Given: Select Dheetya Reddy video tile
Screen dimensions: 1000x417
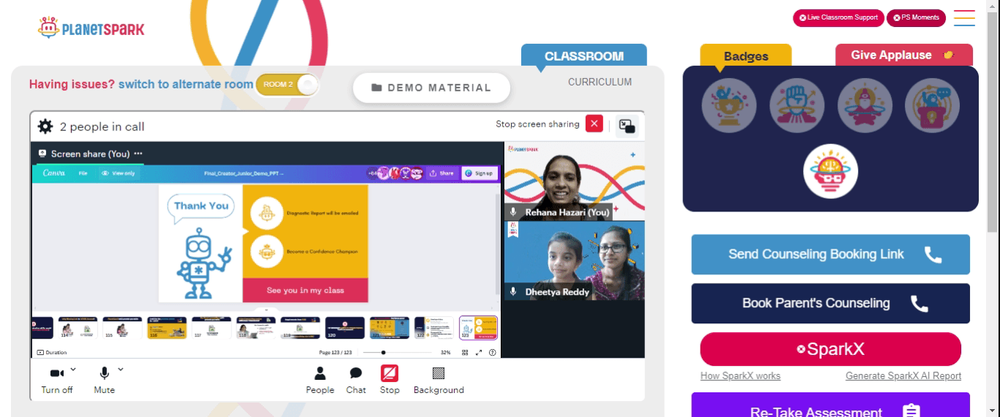Looking at the screenshot, I should click(x=574, y=261).
